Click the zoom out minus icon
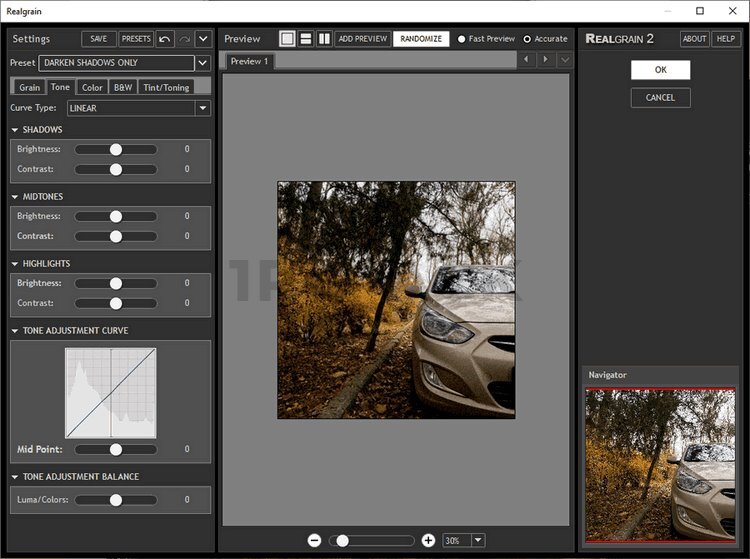 [x=314, y=540]
